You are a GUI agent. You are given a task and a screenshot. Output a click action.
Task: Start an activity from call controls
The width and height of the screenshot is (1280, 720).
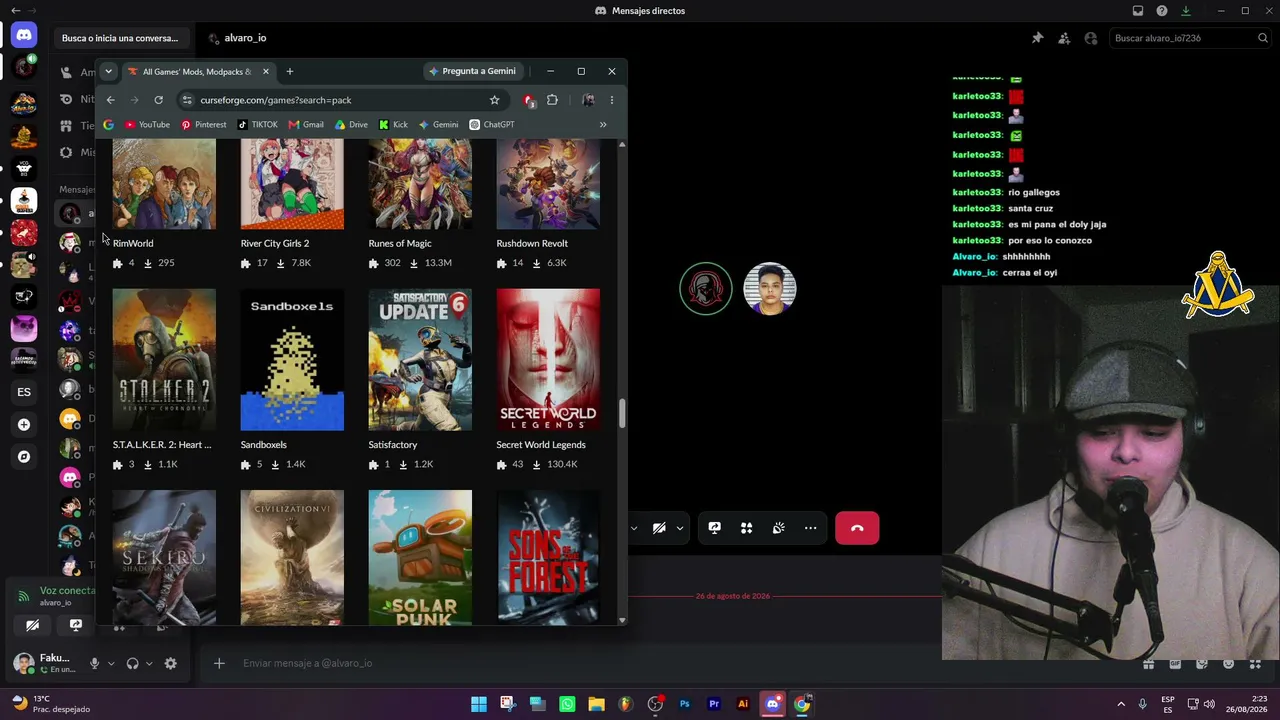746,528
